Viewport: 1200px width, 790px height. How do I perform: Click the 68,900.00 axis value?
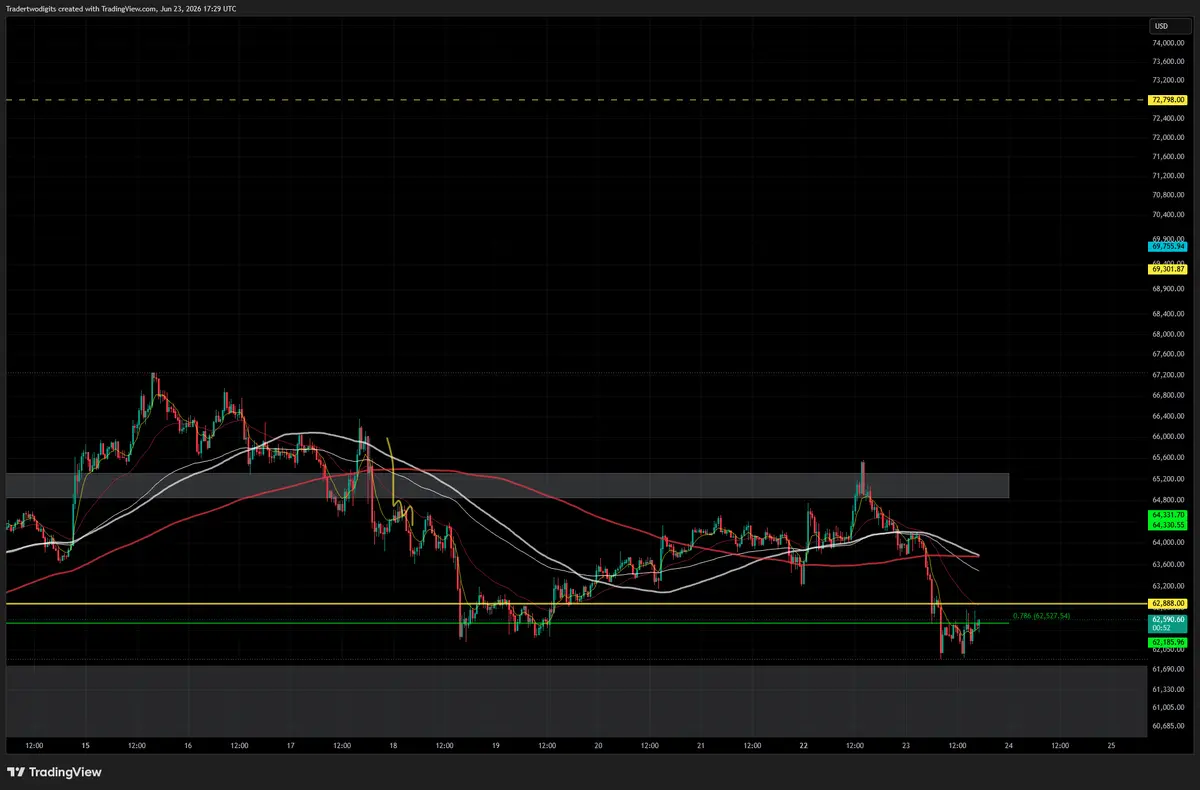click(x=1168, y=290)
